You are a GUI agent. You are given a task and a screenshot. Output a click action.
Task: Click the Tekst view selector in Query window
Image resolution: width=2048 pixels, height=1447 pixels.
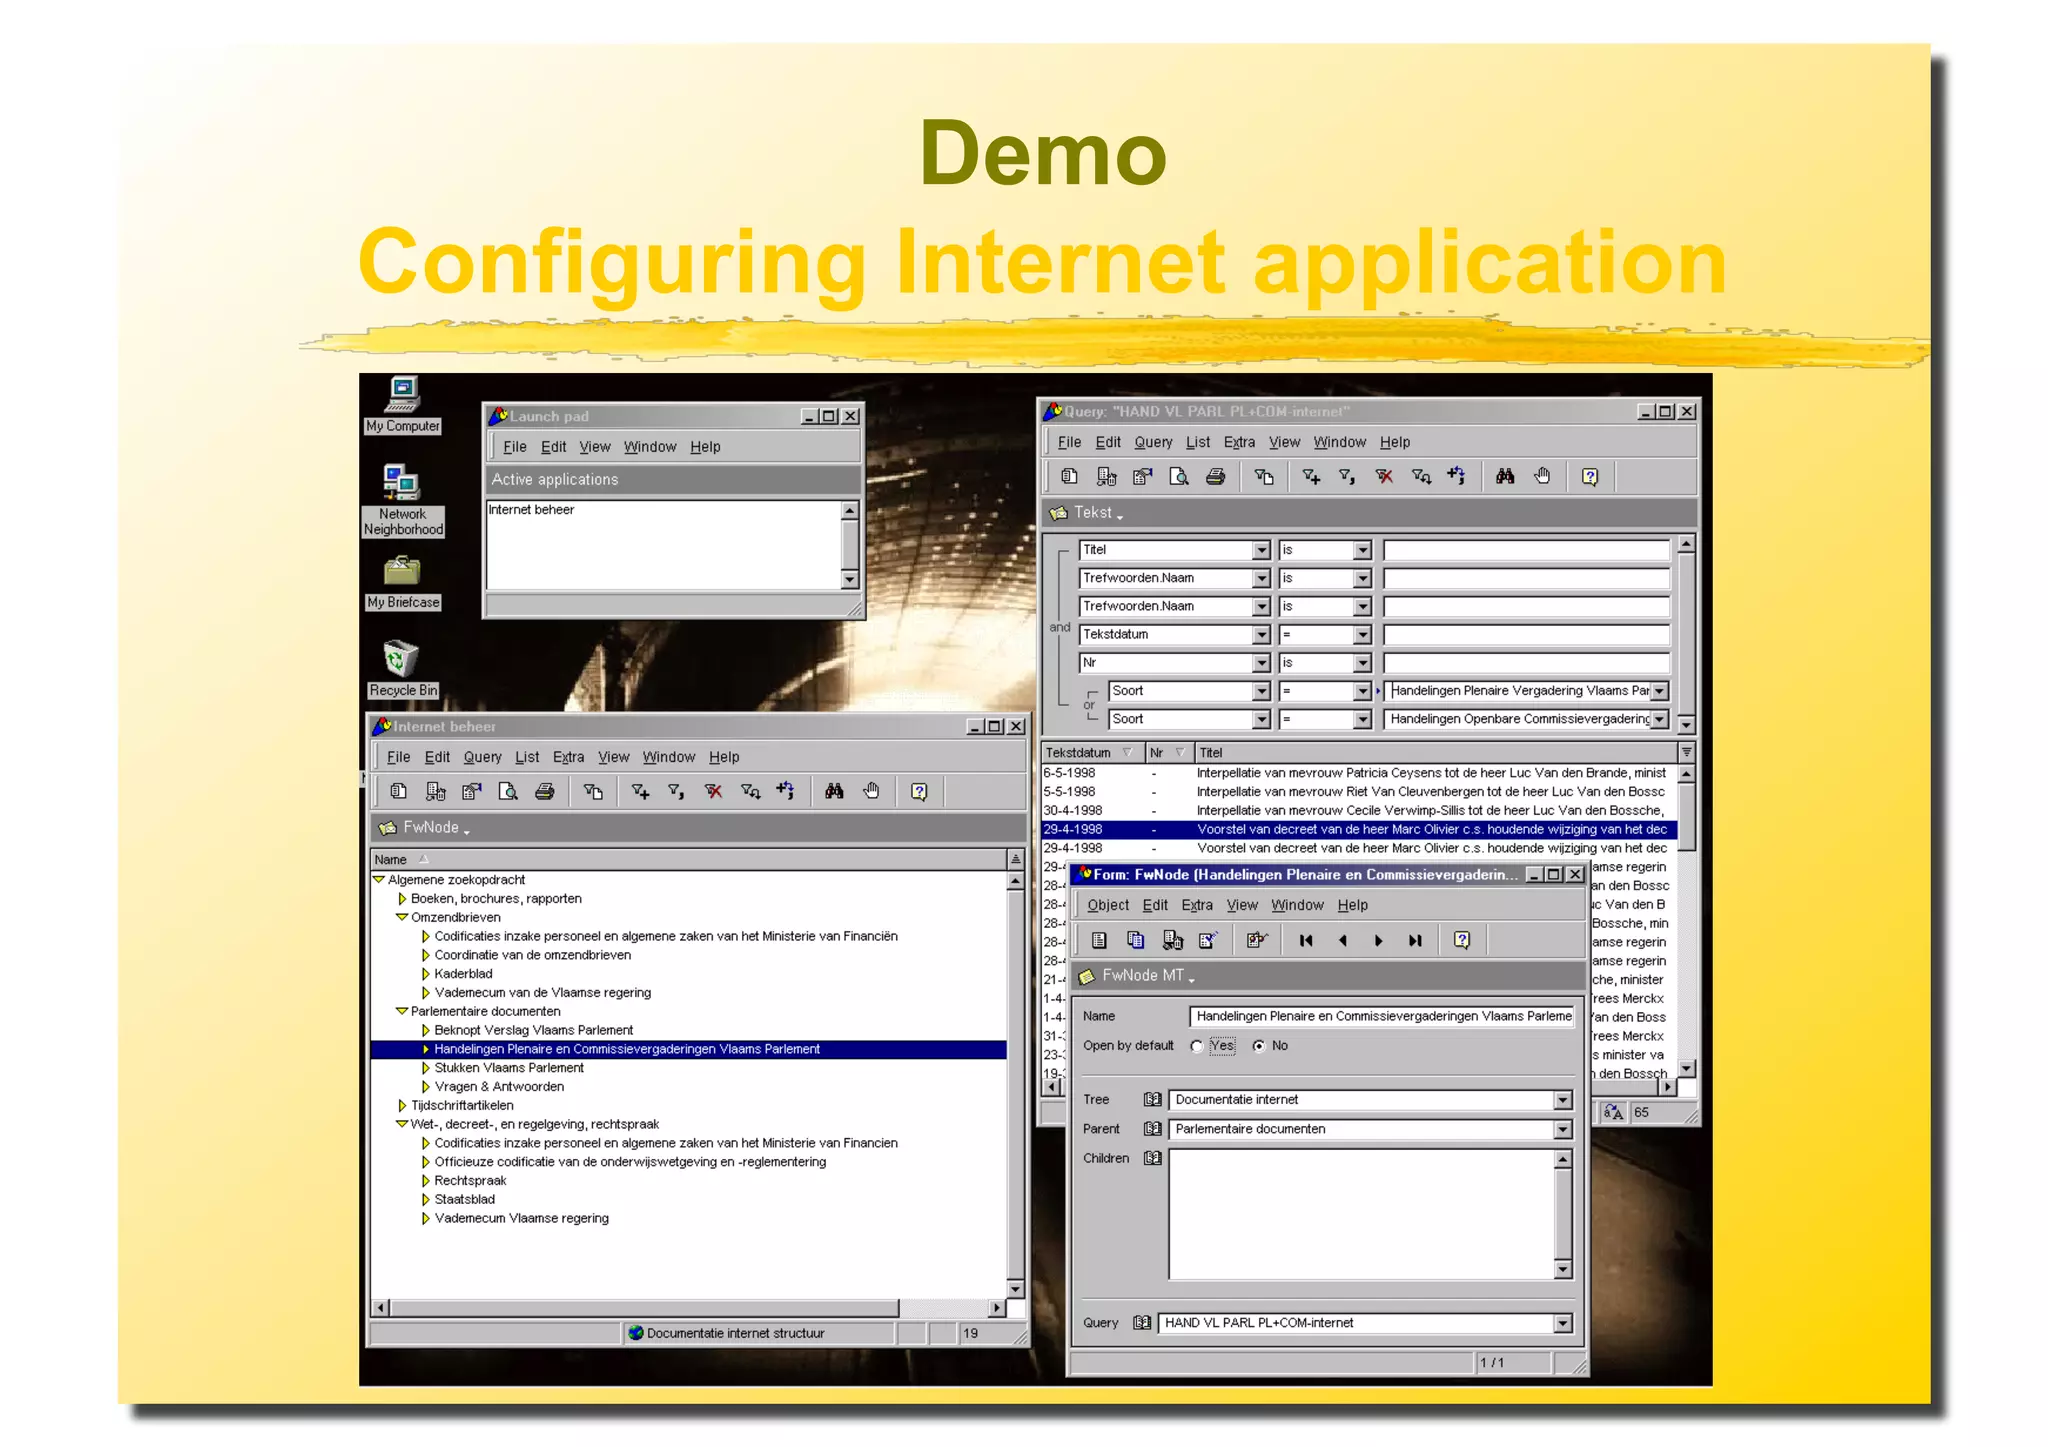1098,513
